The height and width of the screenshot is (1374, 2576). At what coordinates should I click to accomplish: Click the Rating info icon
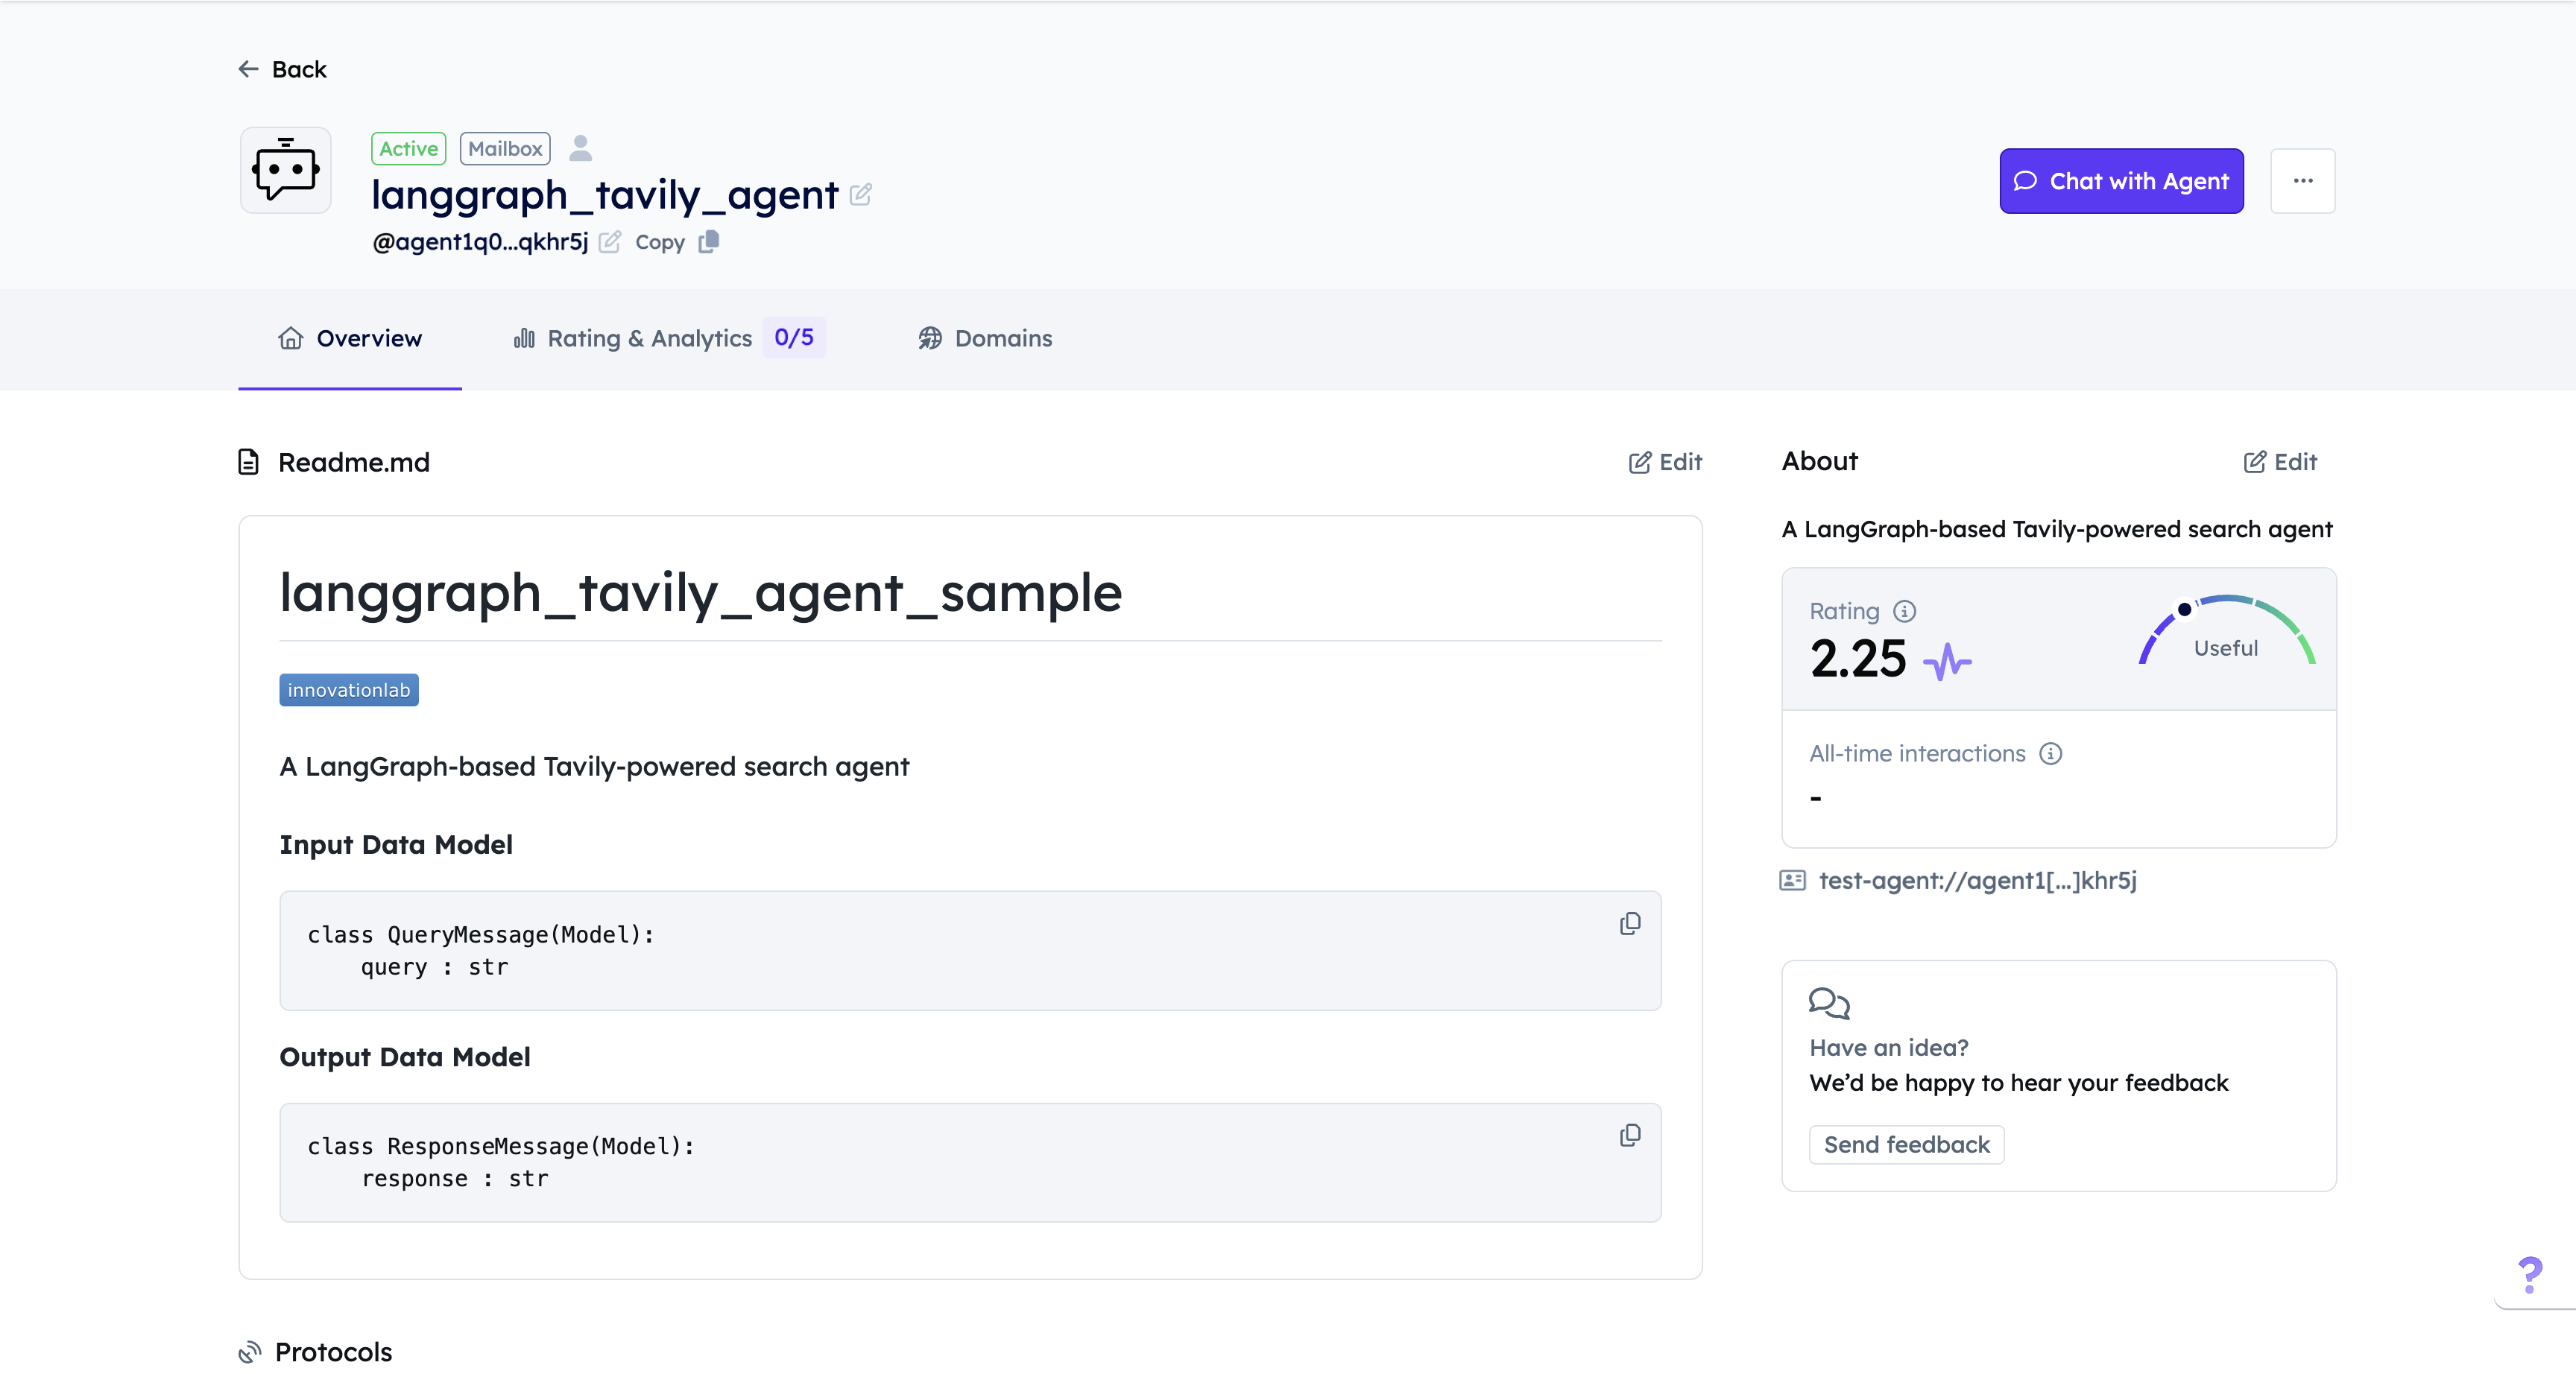coord(1904,611)
